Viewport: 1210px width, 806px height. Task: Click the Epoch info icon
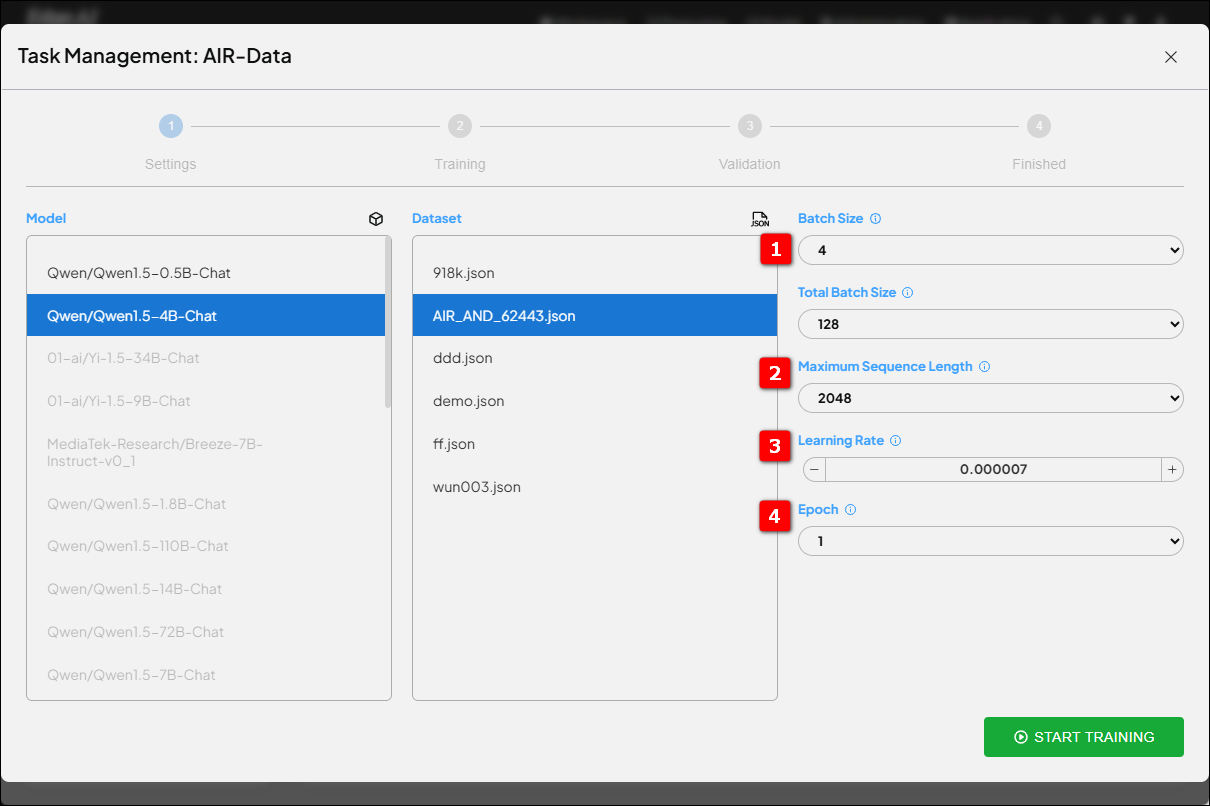[x=850, y=510]
